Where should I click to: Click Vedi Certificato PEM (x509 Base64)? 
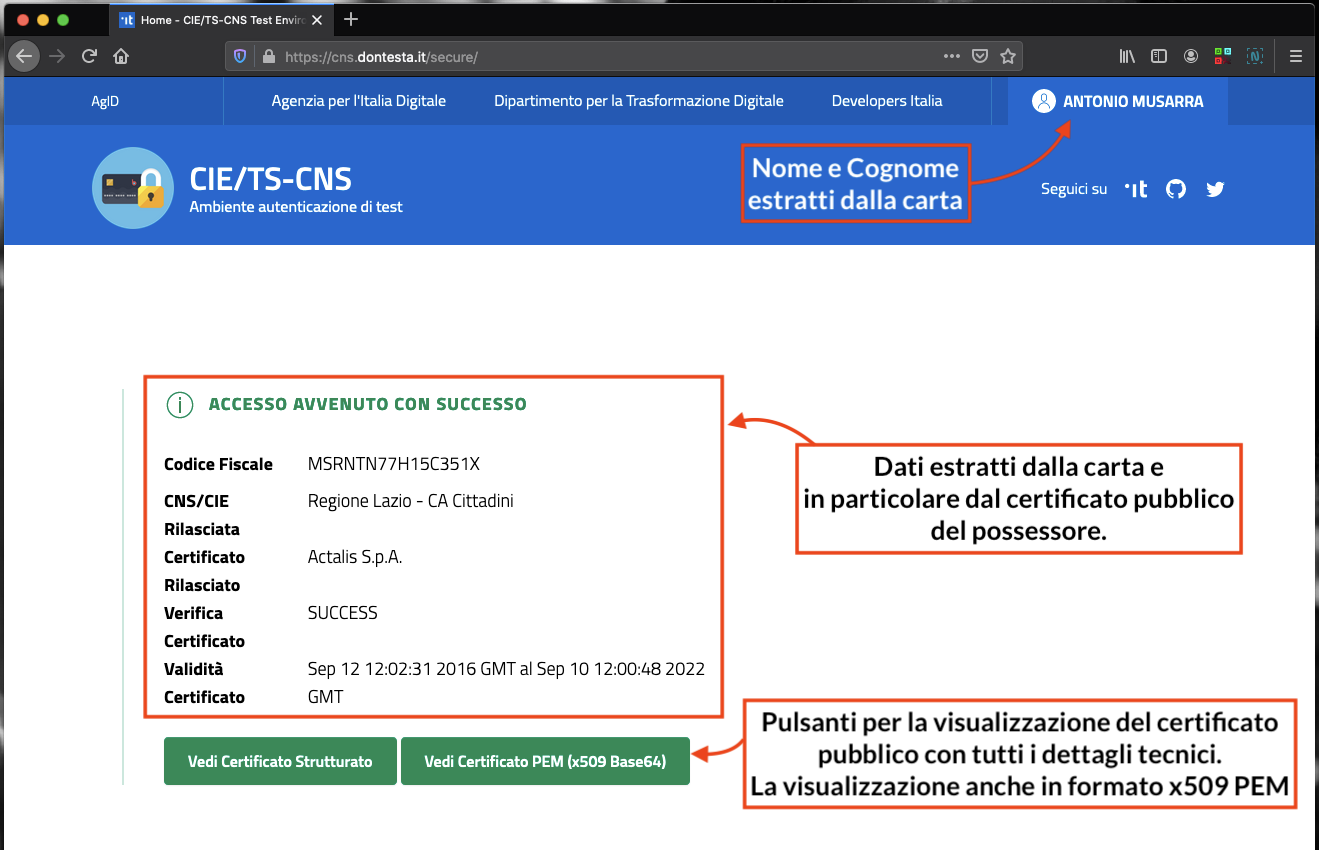(x=545, y=761)
